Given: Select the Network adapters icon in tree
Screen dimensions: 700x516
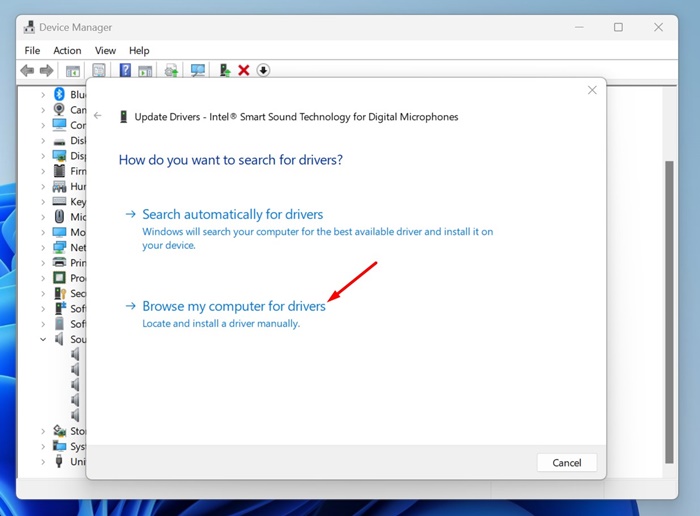Looking at the screenshot, I should (59, 247).
